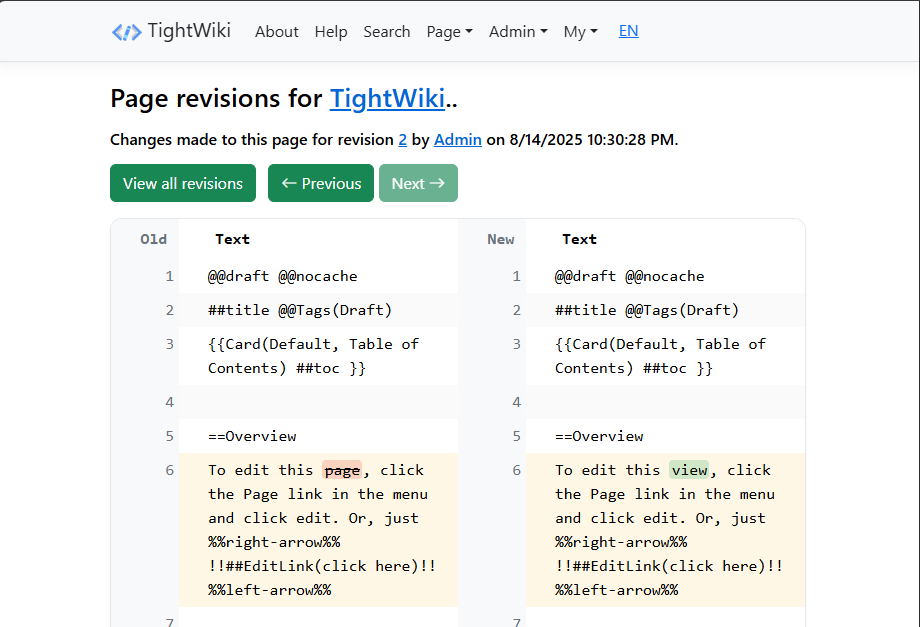Click the '%%left-arrow%%' text in the Old column
This screenshot has height=627, width=920.
click(x=269, y=590)
